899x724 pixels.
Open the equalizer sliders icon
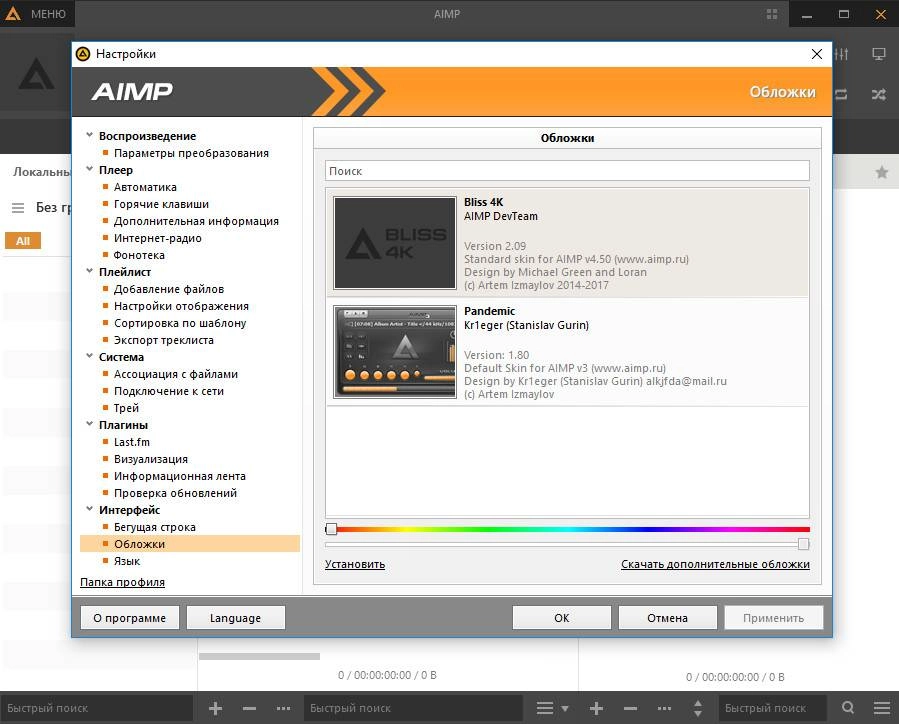841,54
